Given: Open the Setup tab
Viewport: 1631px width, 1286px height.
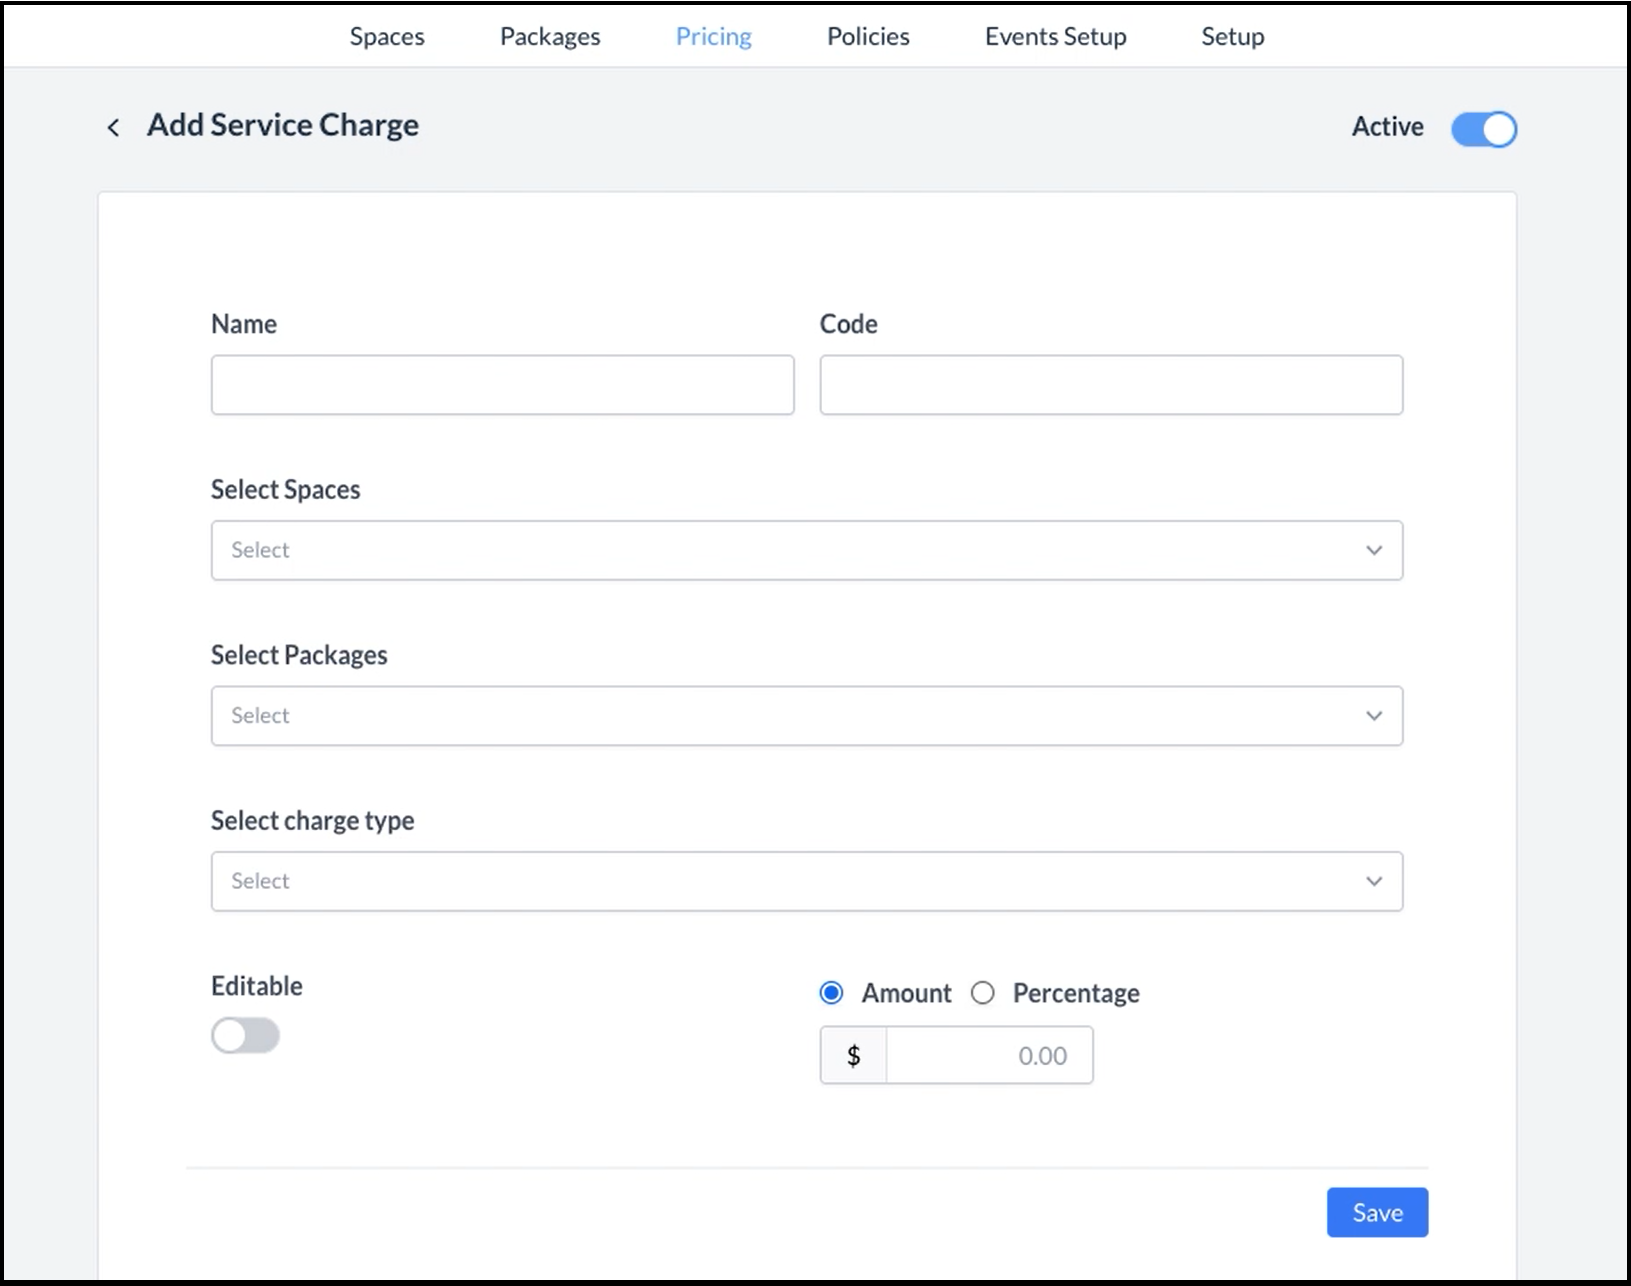Looking at the screenshot, I should (x=1232, y=37).
